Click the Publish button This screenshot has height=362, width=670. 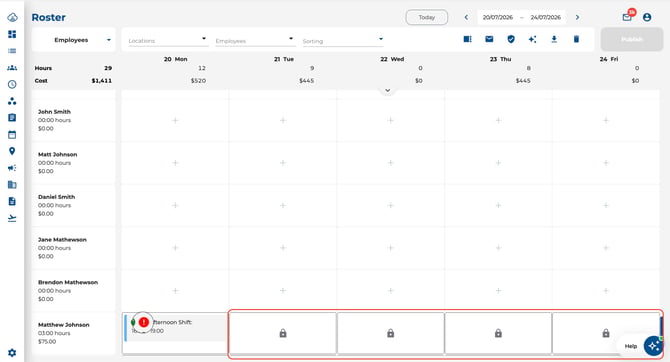click(x=632, y=39)
